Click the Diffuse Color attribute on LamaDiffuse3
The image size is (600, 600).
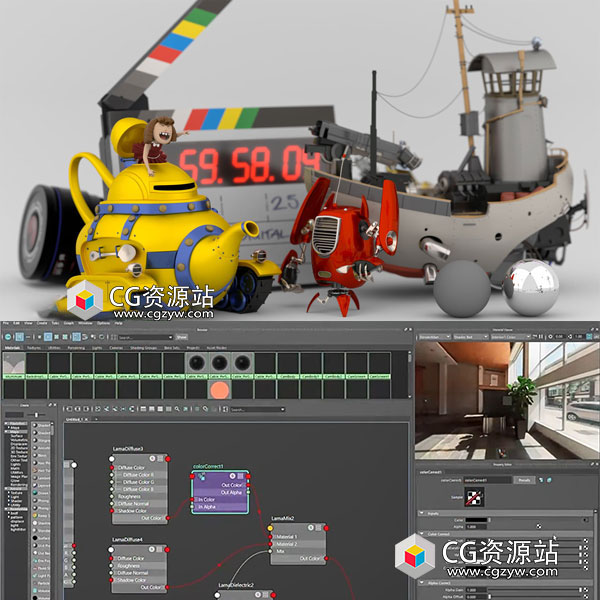click(x=131, y=468)
